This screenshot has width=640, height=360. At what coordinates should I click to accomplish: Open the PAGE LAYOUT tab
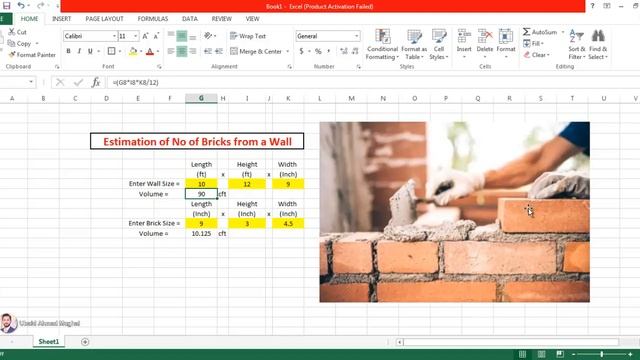pos(104,19)
